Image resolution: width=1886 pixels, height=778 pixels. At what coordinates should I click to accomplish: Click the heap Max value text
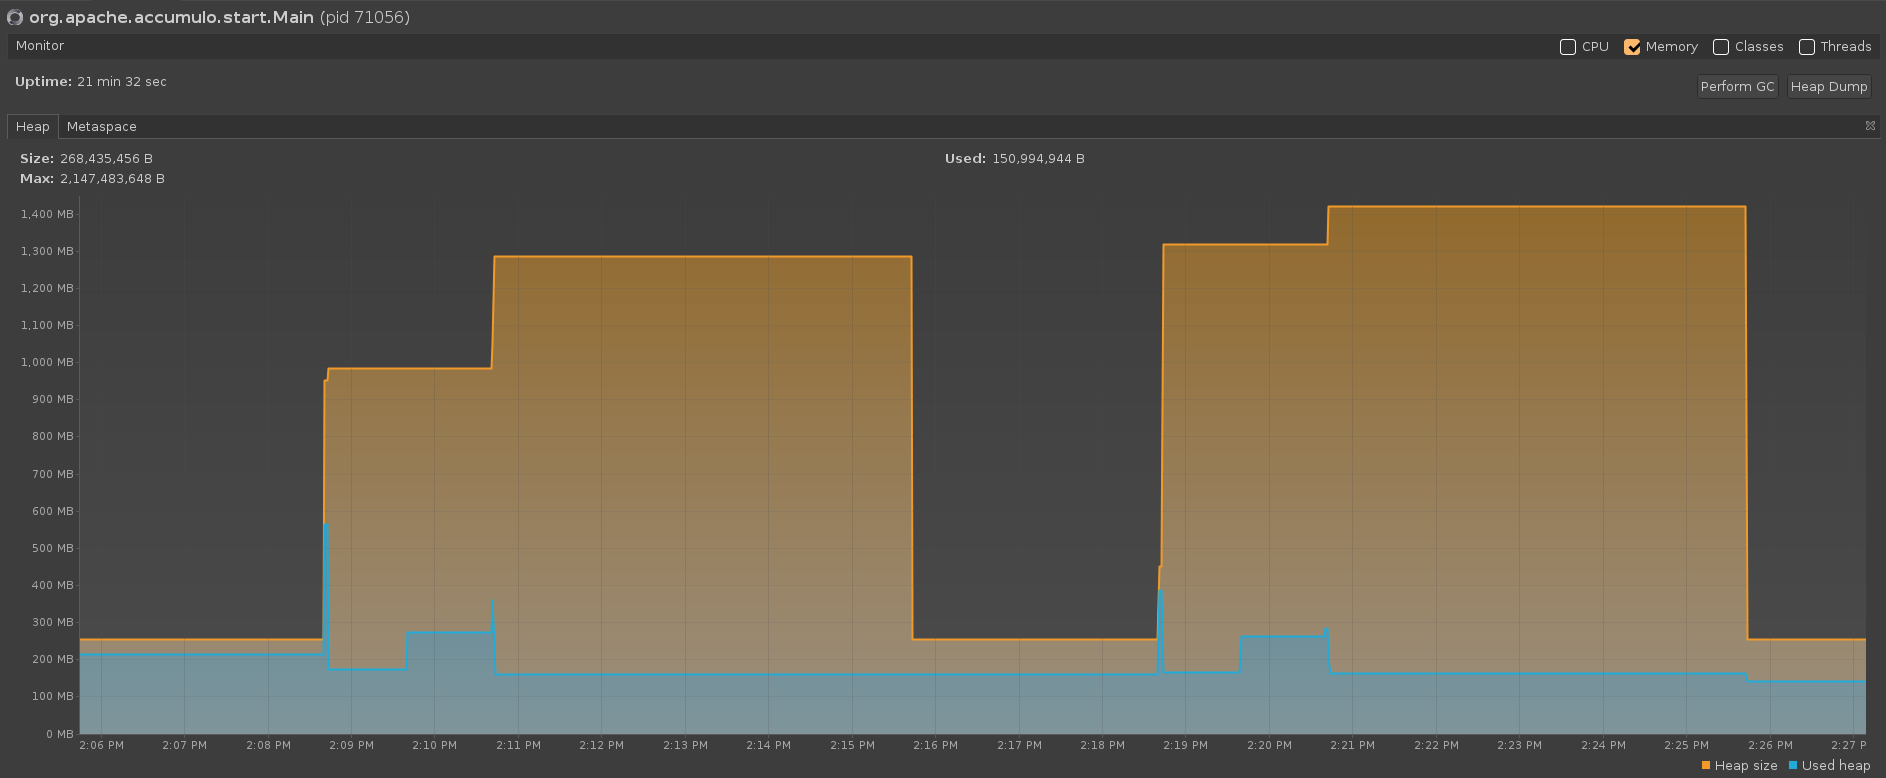tap(112, 179)
